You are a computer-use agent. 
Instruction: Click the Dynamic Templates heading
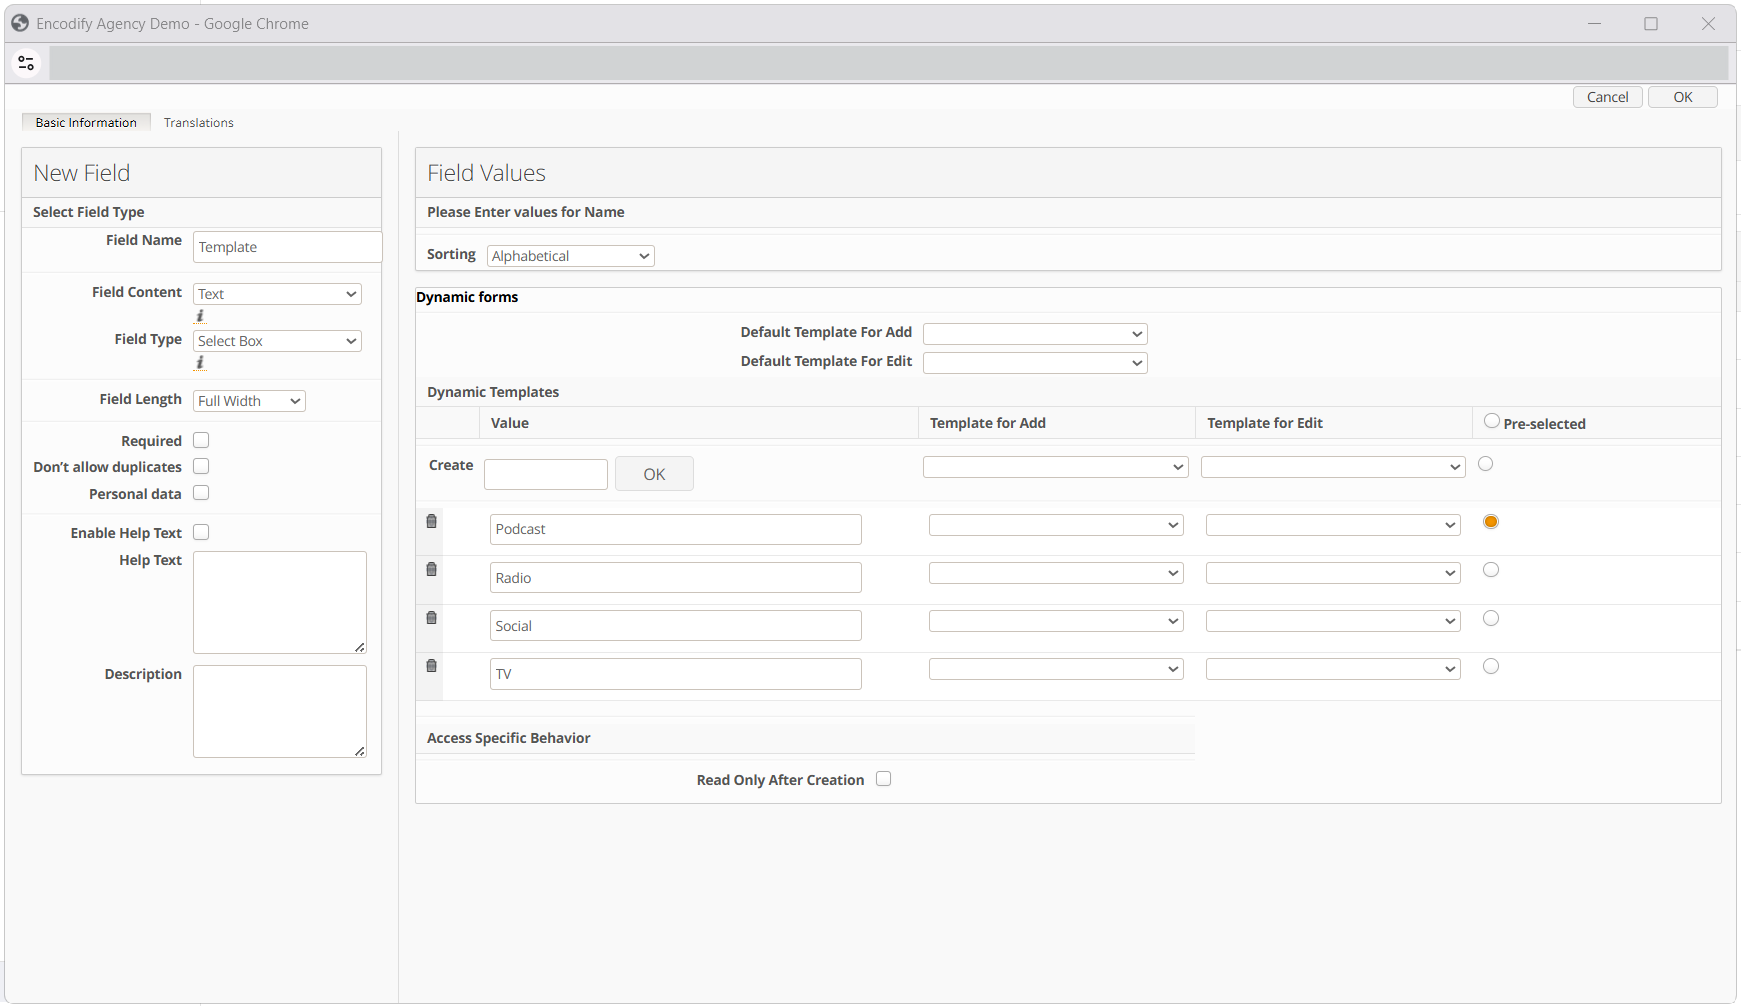(x=493, y=392)
